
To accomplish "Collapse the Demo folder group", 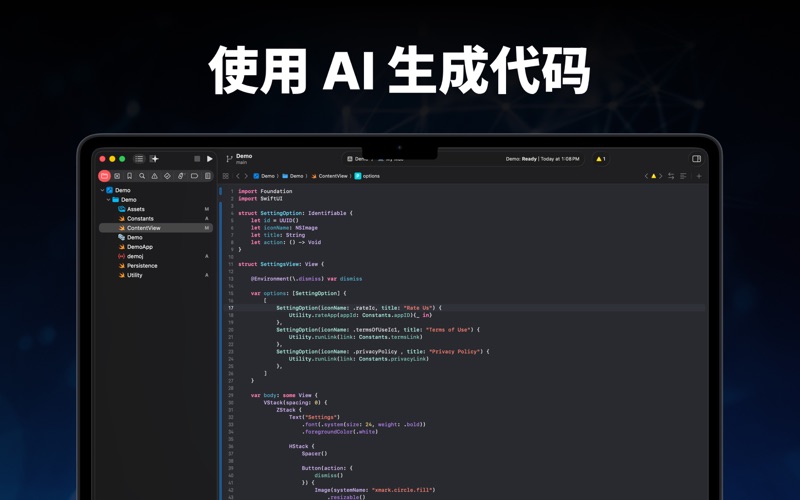I will [109, 199].
